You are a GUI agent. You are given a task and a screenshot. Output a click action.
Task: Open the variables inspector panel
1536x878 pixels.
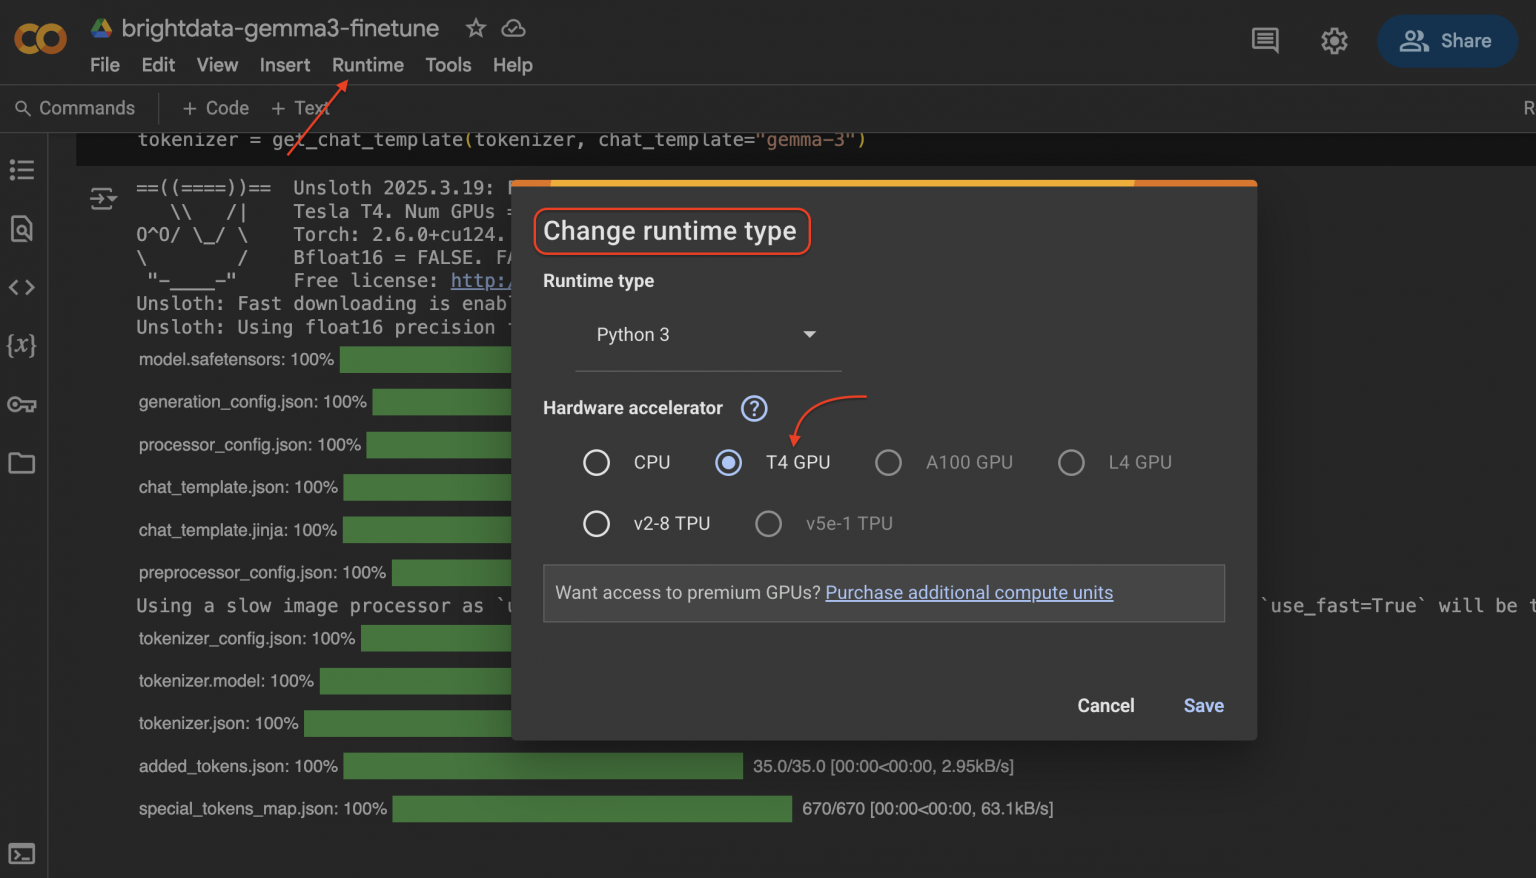[22, 346]
